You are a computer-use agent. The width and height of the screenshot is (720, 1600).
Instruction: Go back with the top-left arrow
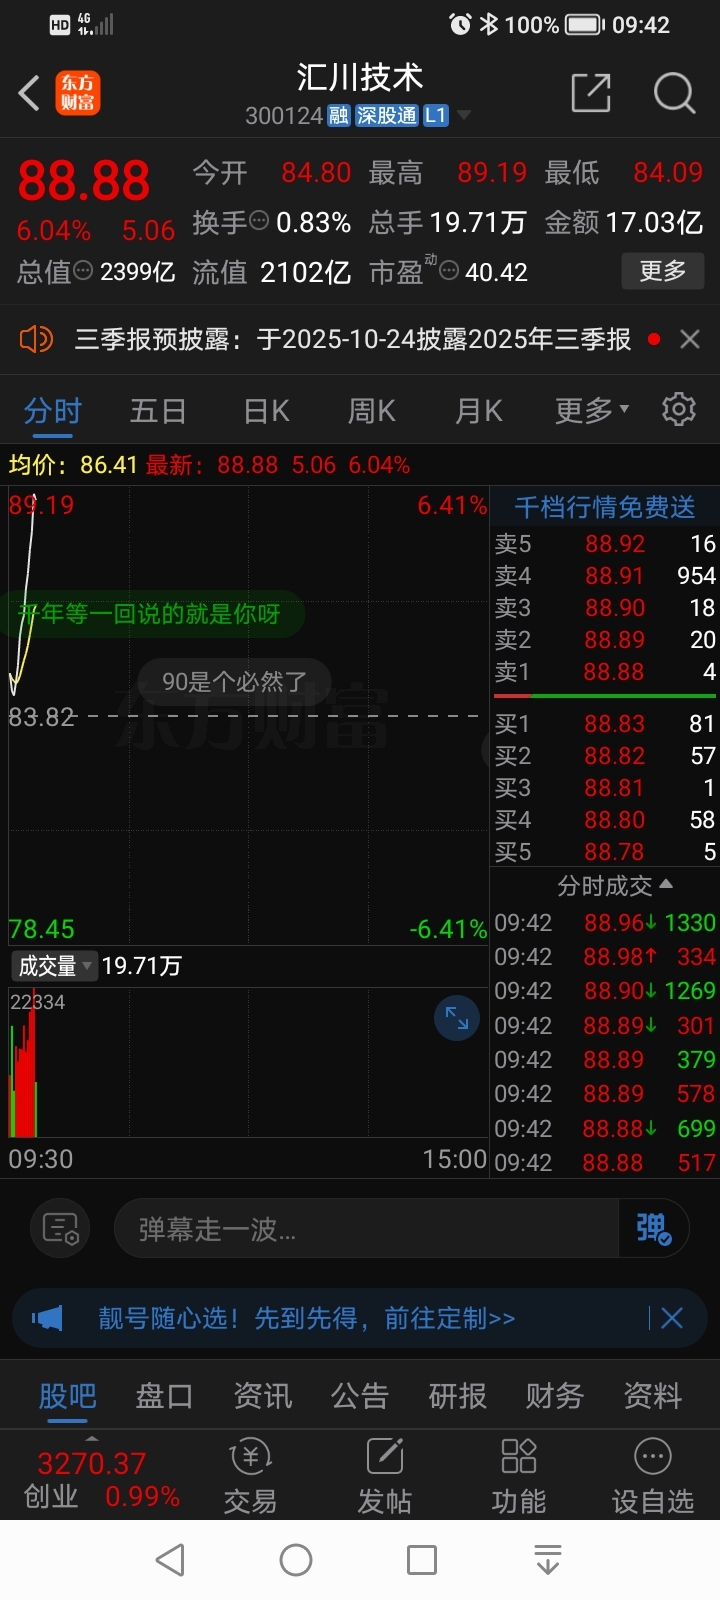(30, 94)
